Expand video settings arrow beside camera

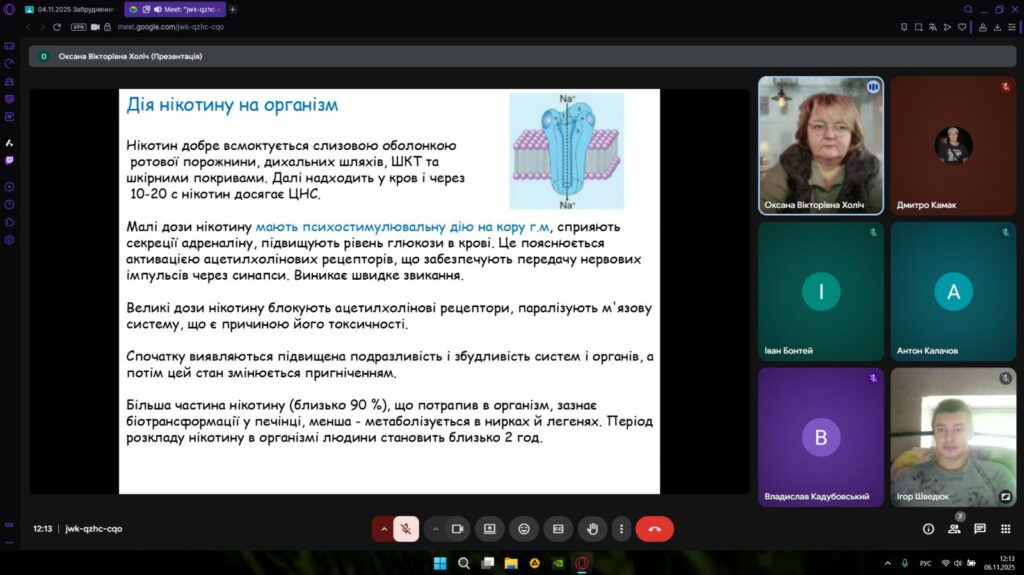coord(435,528)
